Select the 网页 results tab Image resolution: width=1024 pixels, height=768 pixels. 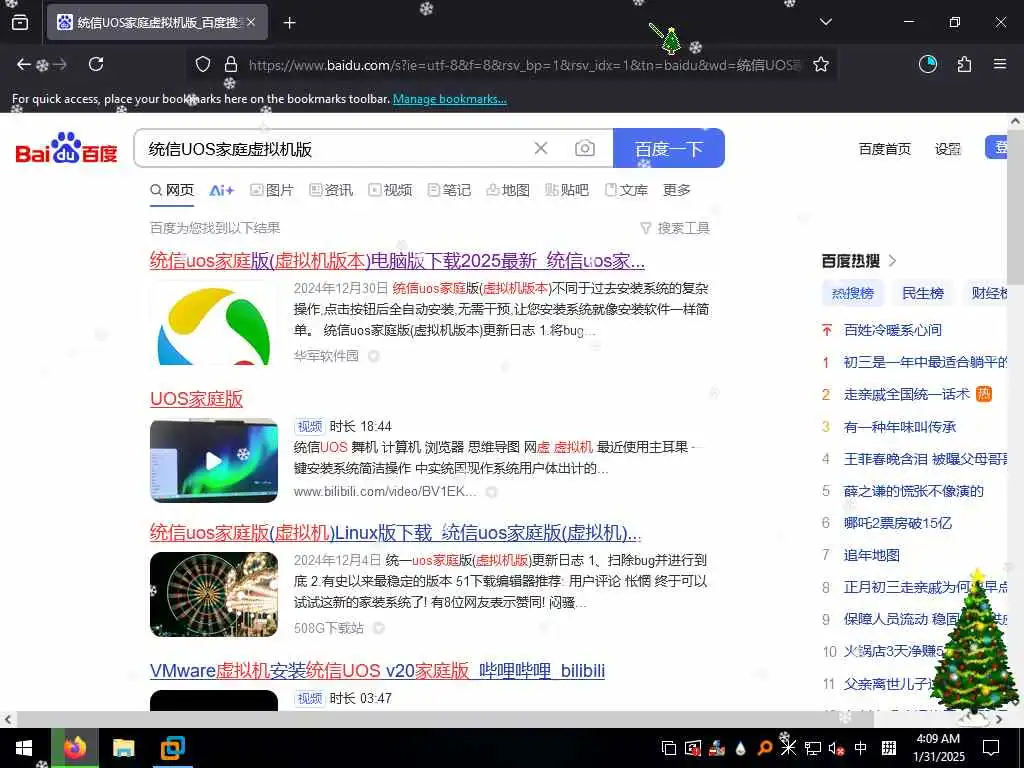tap(172, 190)
